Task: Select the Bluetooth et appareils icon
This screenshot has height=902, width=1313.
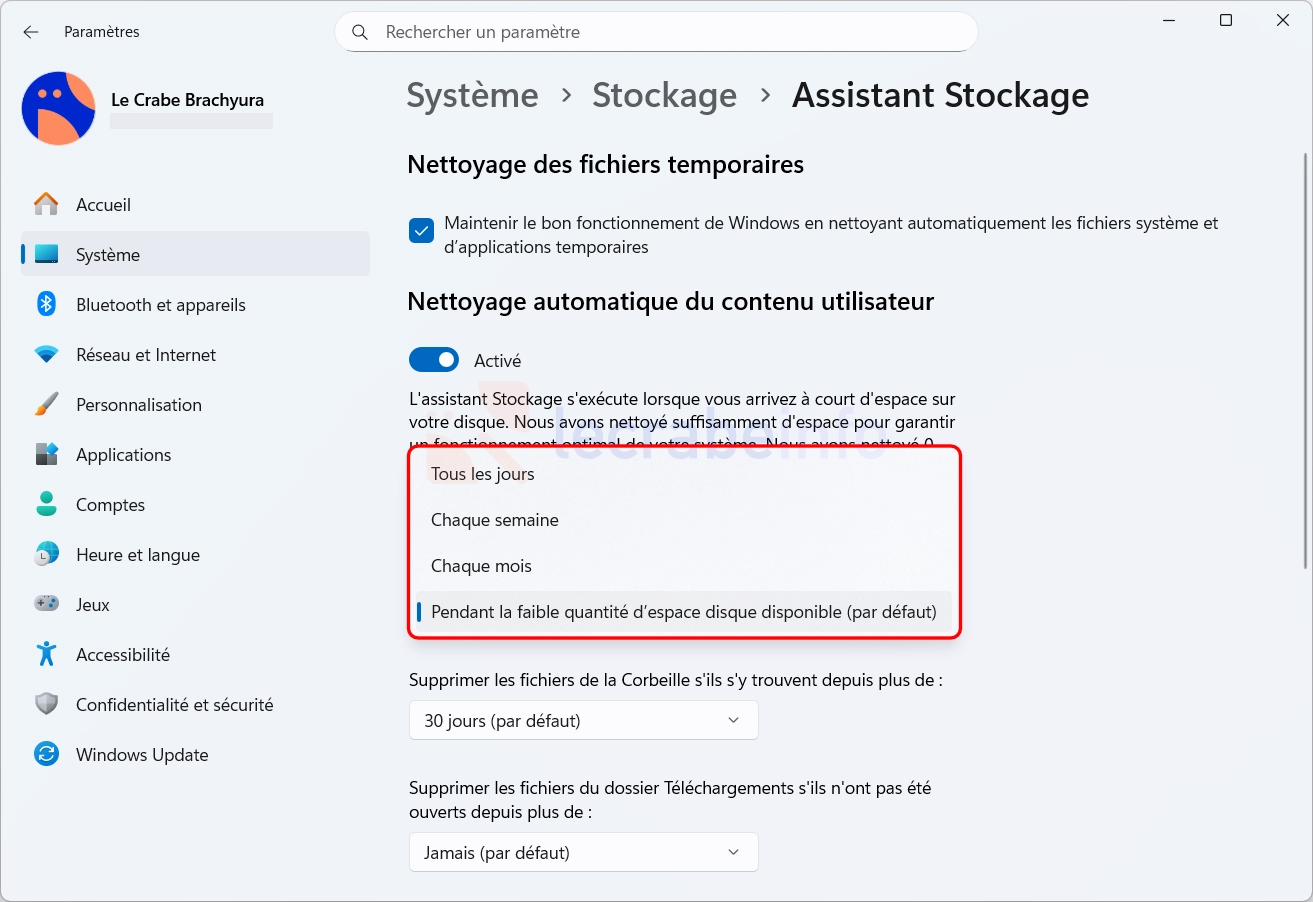Action: coord(46,305)
